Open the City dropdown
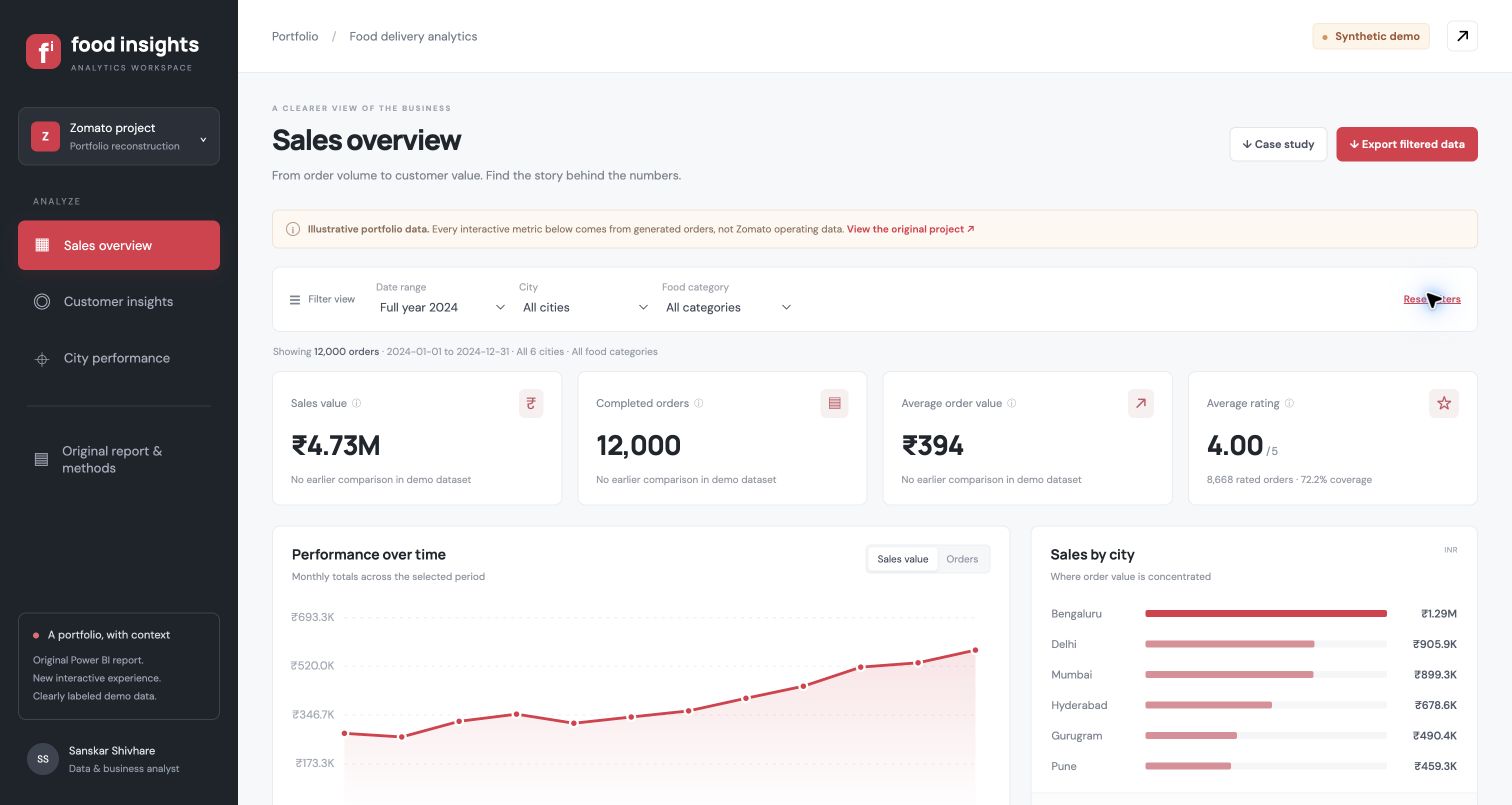The height and width of the screenshot is (805, 1512). tap(585, 307)
